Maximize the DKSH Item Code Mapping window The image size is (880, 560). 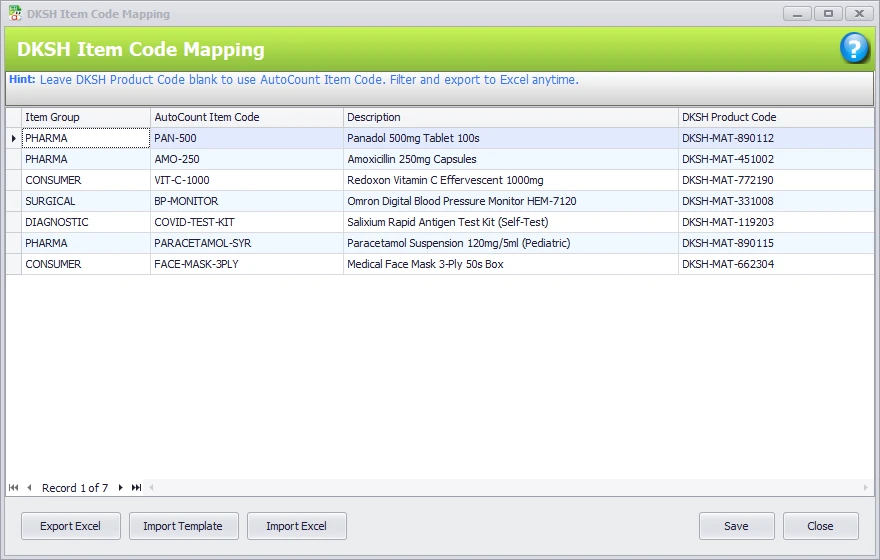click(x=828, y=13)
